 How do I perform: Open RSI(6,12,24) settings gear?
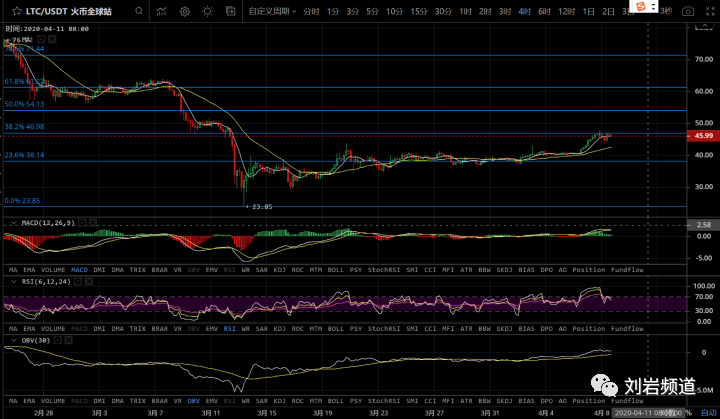78,282
